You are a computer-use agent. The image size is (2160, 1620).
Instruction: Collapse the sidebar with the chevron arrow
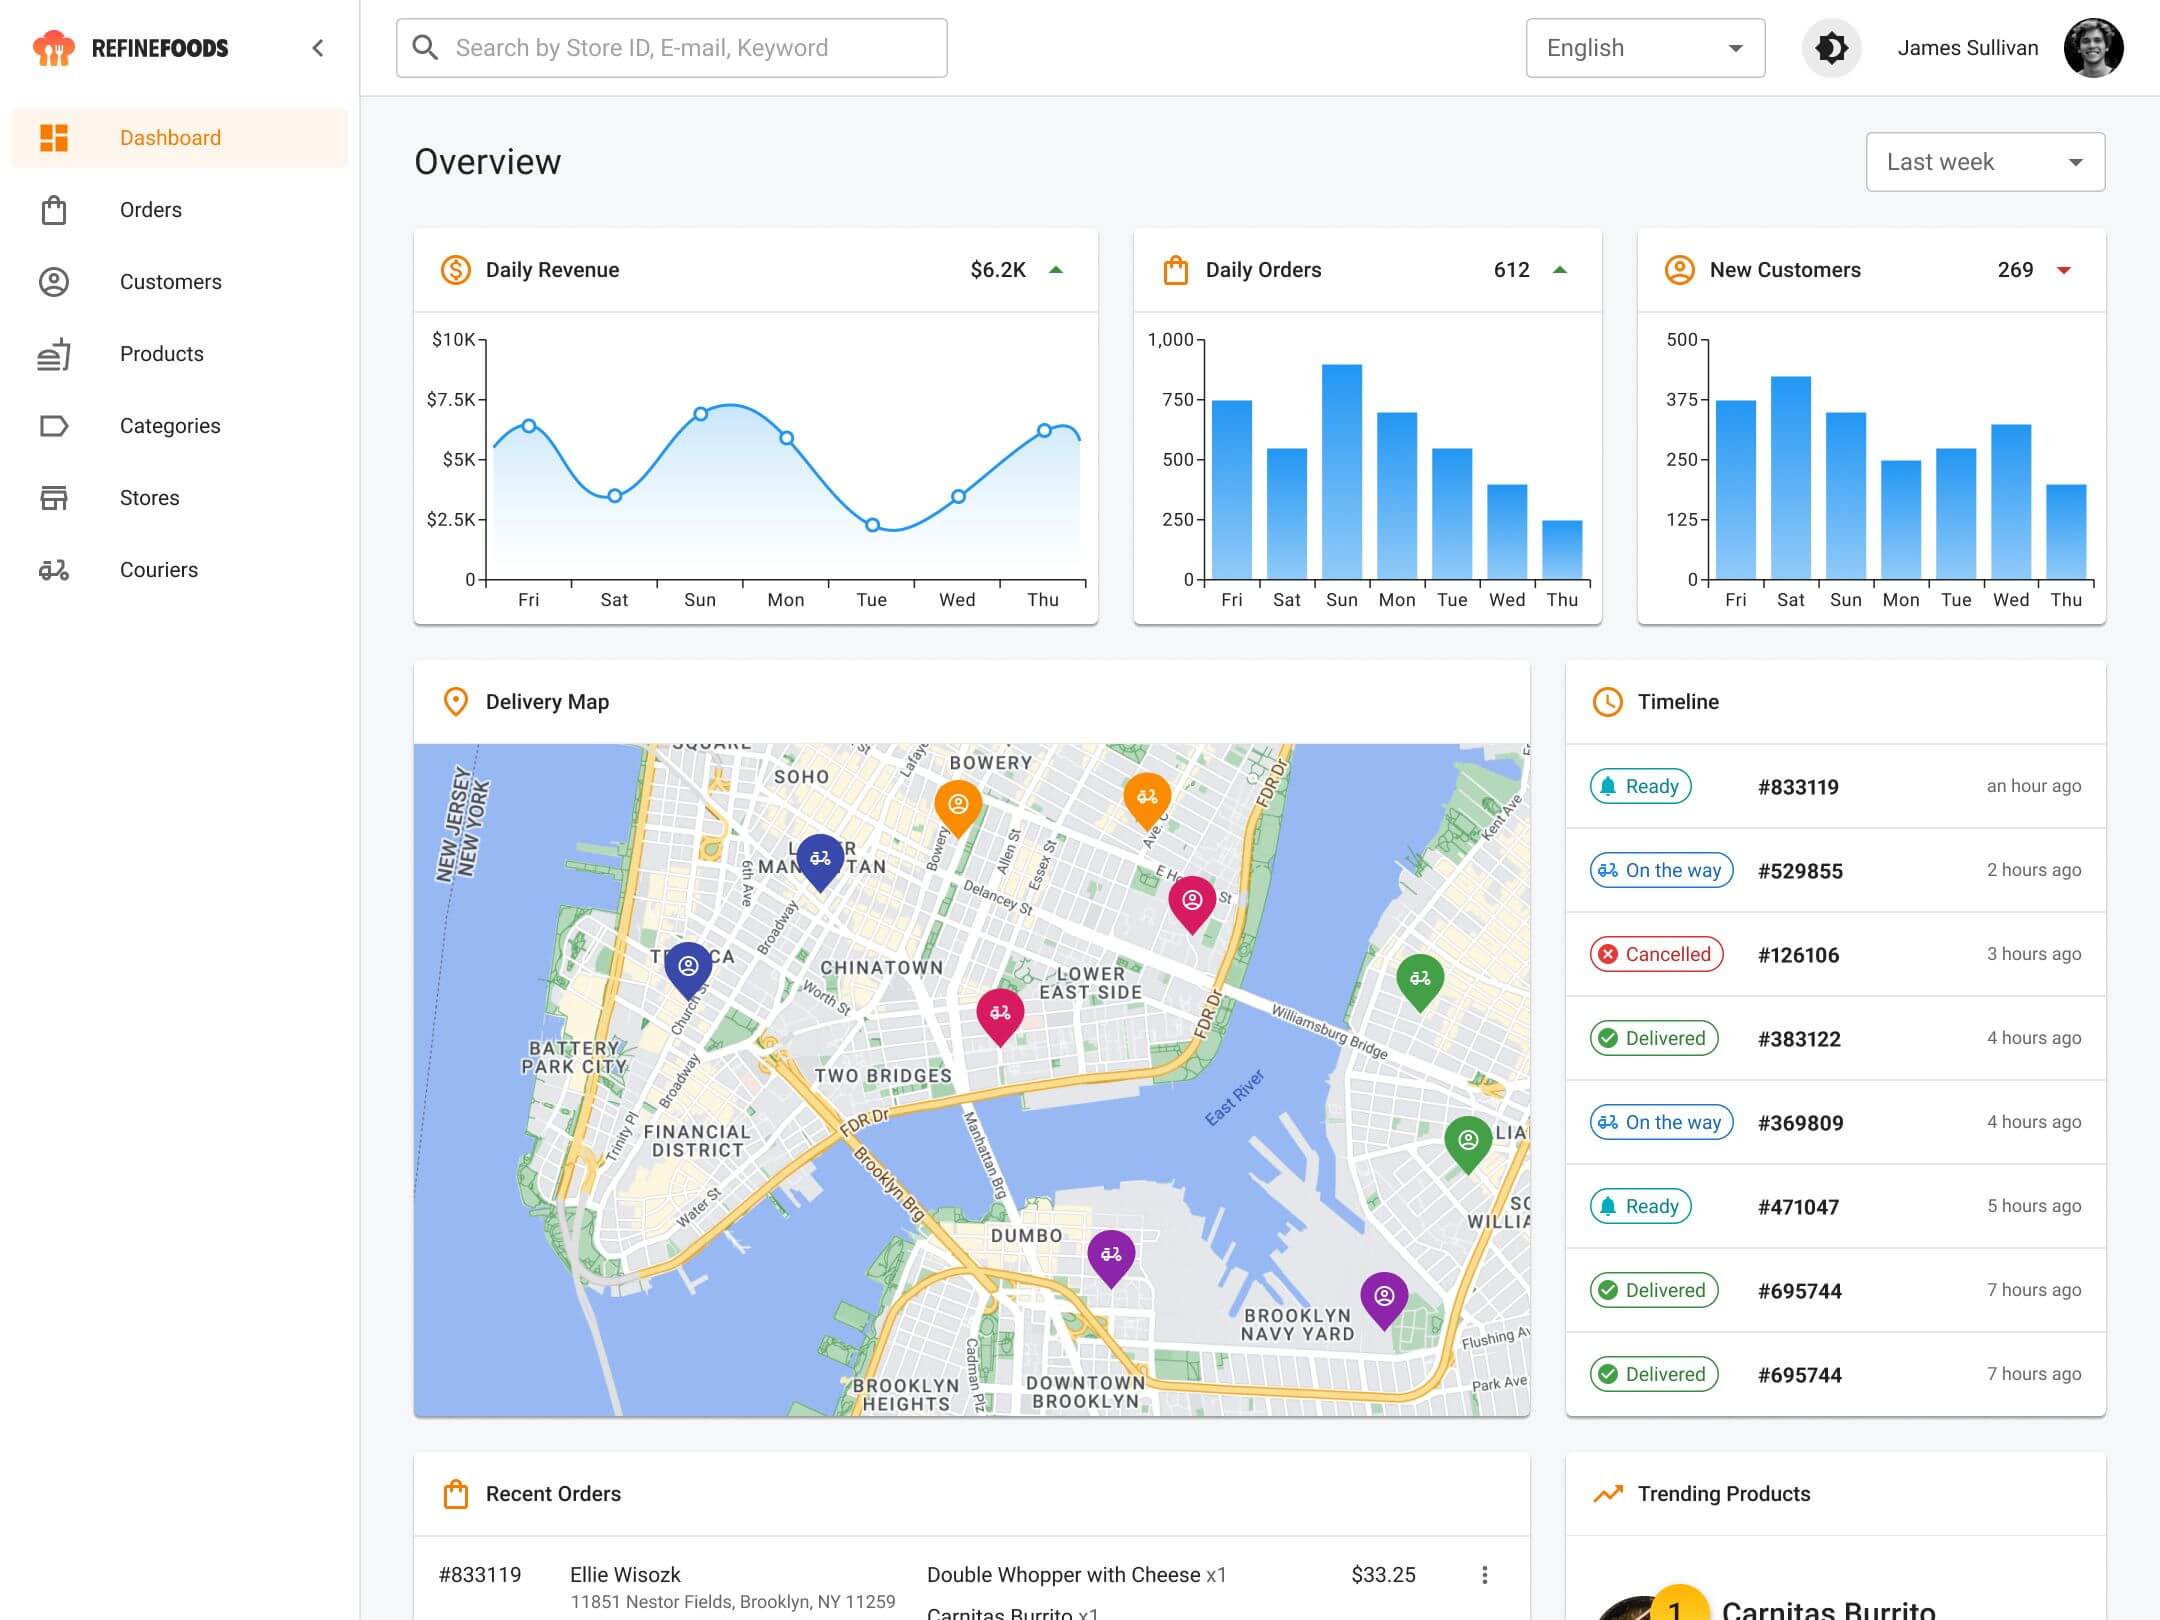pos(318,48)
